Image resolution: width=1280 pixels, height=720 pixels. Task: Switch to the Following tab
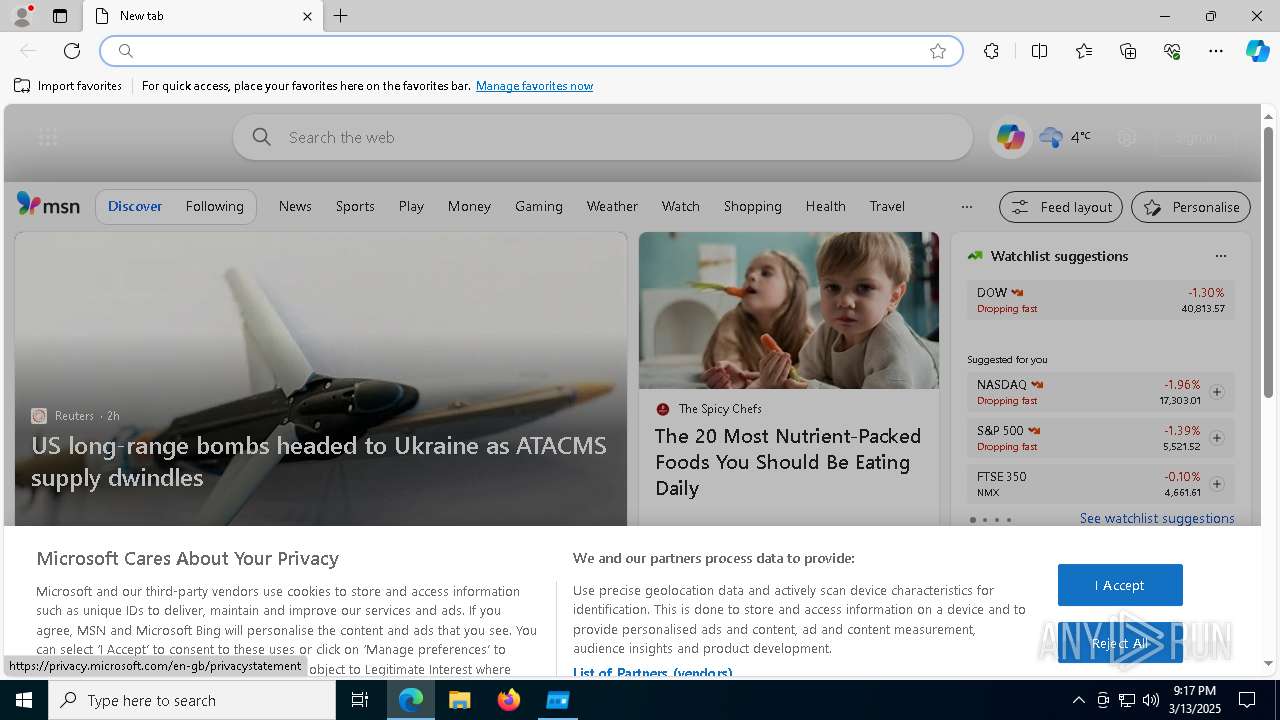215,206
